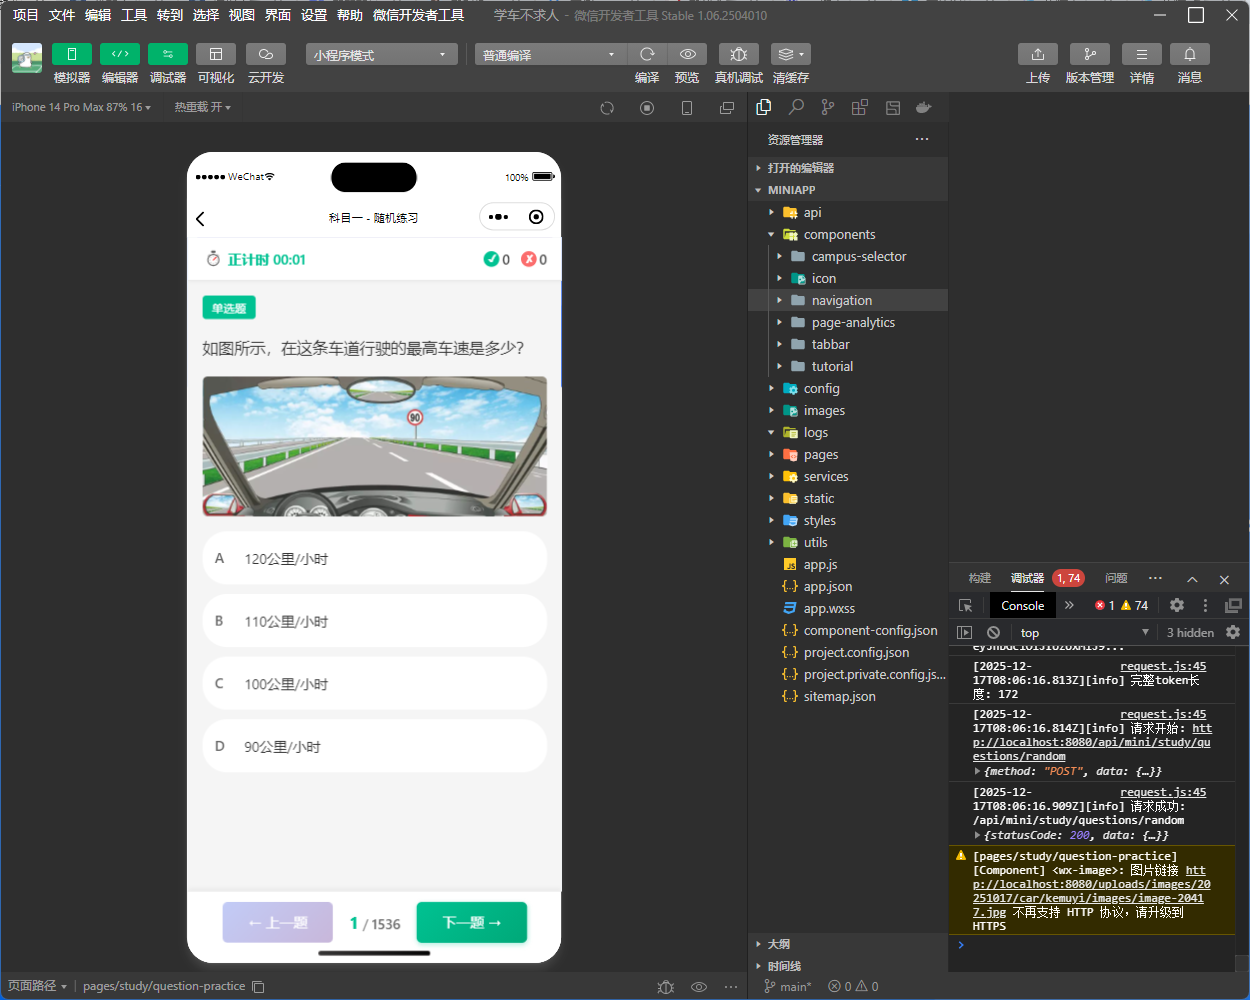
Task: Toggle the simulator panel (模拟器)
Action: pos(71,54)
